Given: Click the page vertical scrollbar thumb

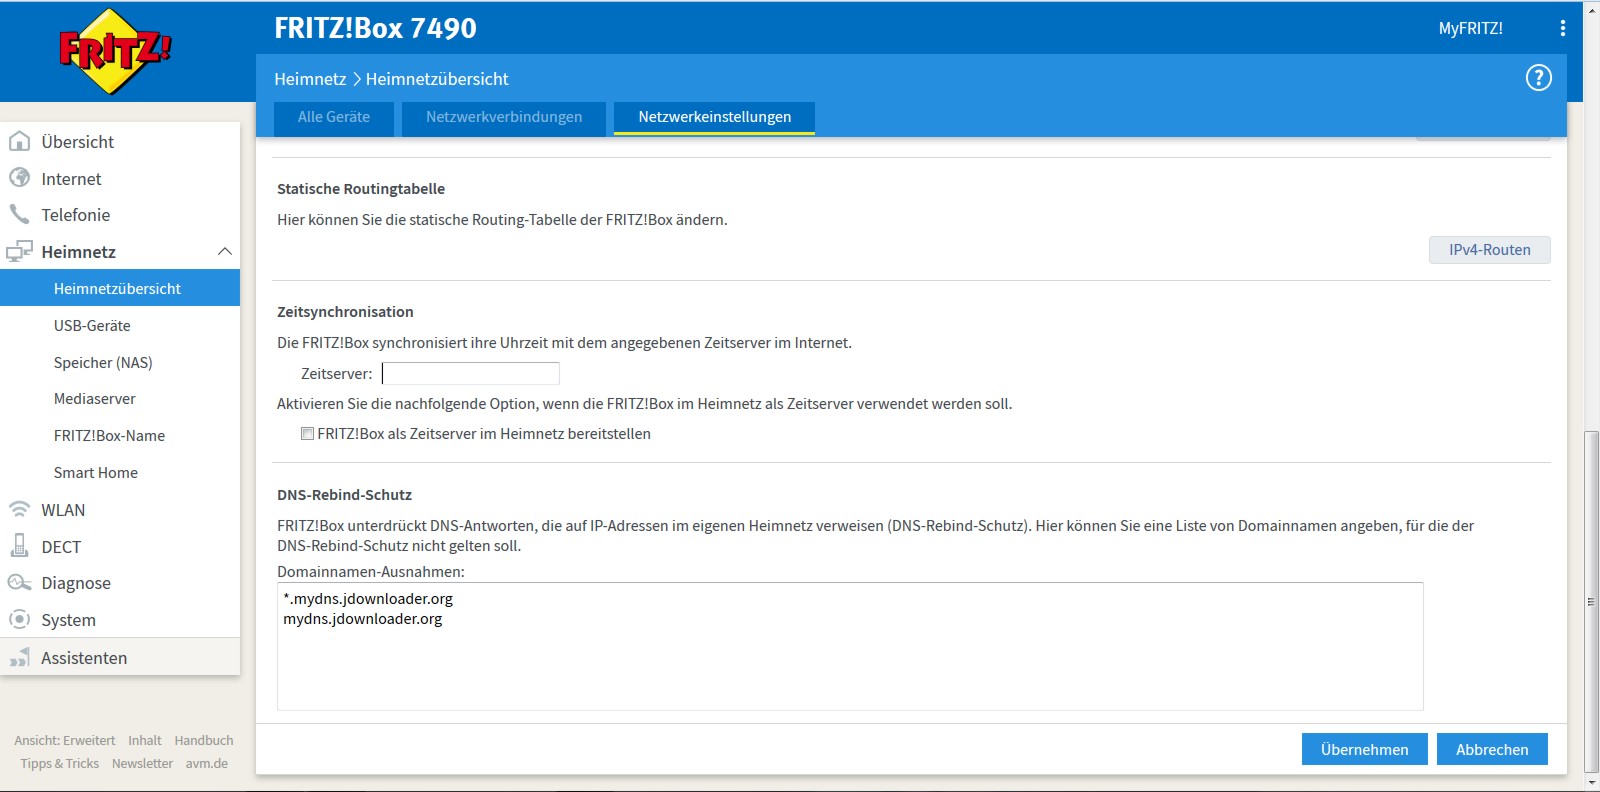Looking at the screenshot, I should (x=1592, y=600).
